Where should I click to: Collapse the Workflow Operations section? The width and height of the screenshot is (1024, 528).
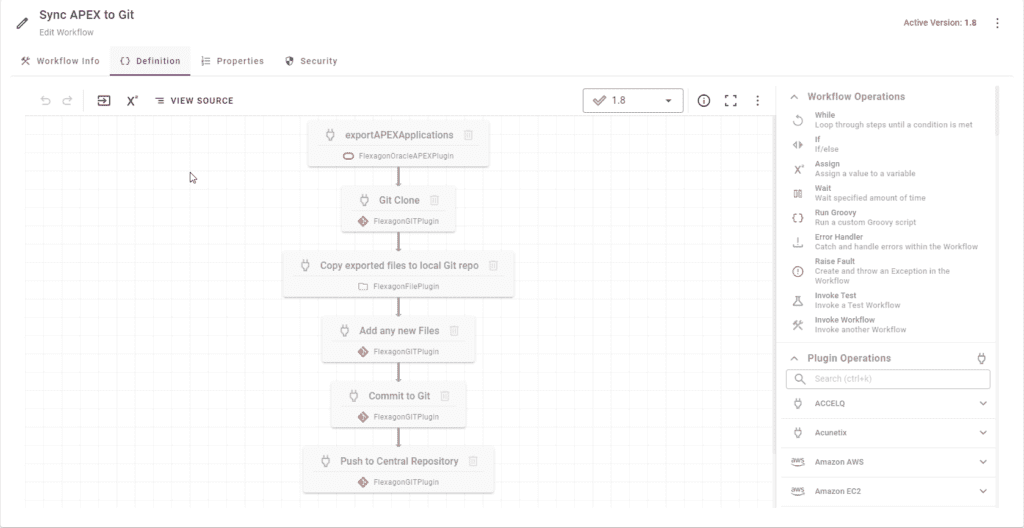(x=794, y=97)
